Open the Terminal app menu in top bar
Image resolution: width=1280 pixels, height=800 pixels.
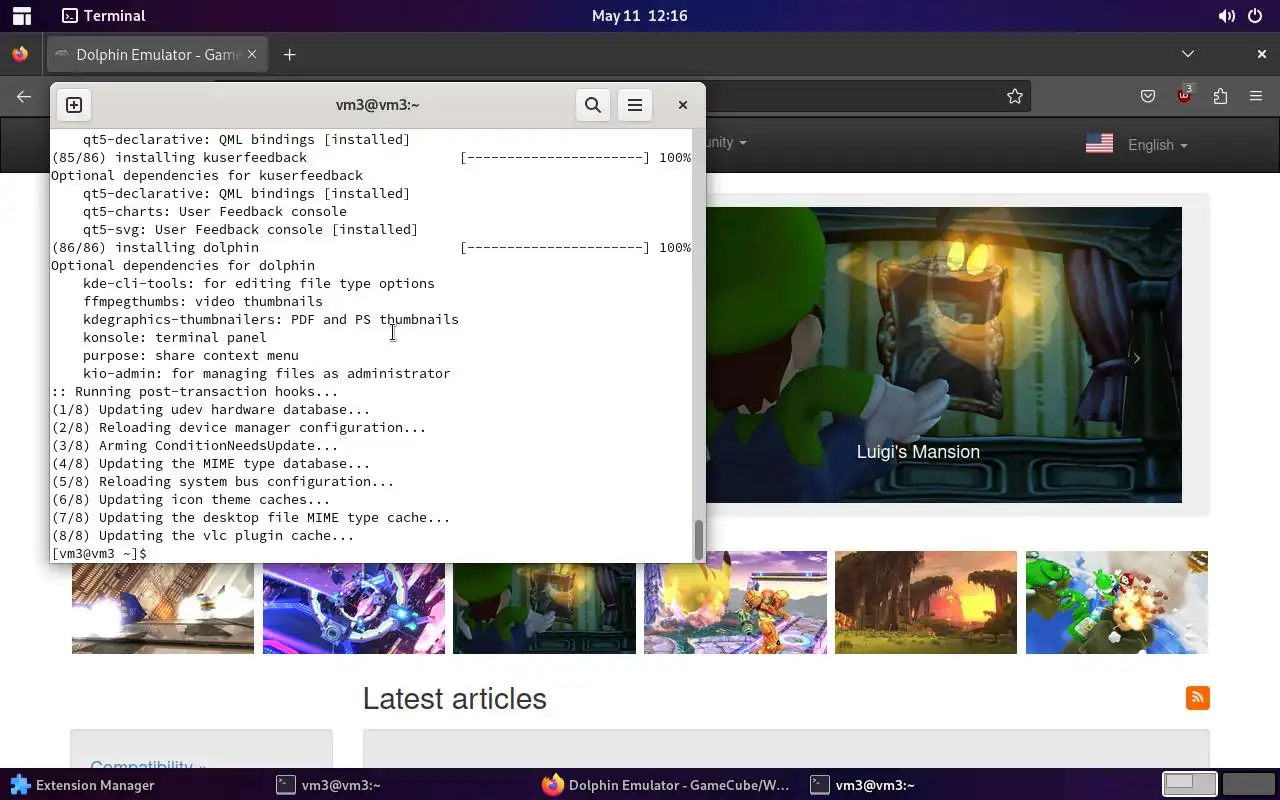[104, 16]
